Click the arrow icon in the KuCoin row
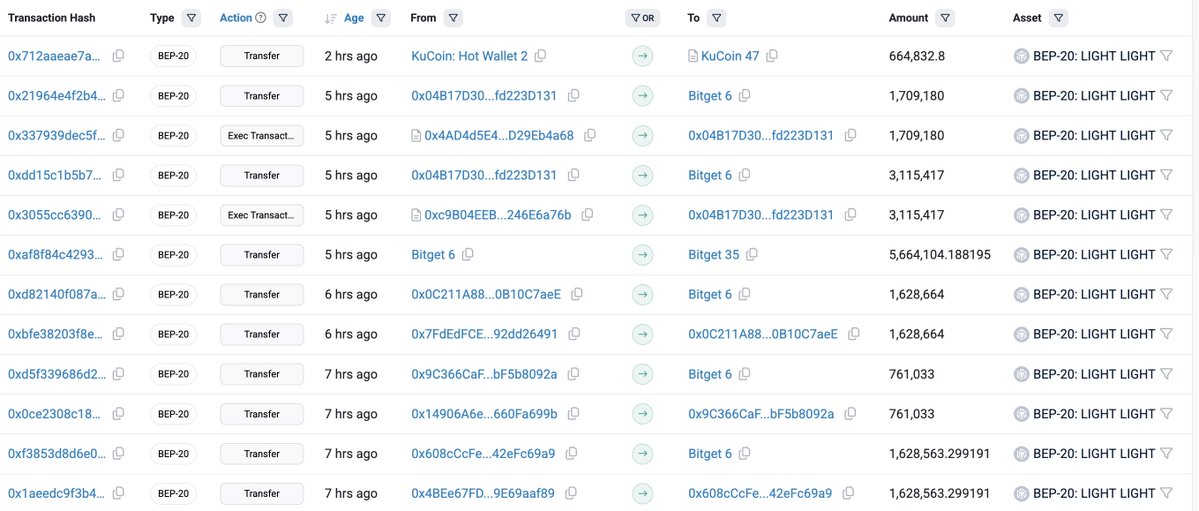Screen dimensions: 1199x511 pos(642,56)
